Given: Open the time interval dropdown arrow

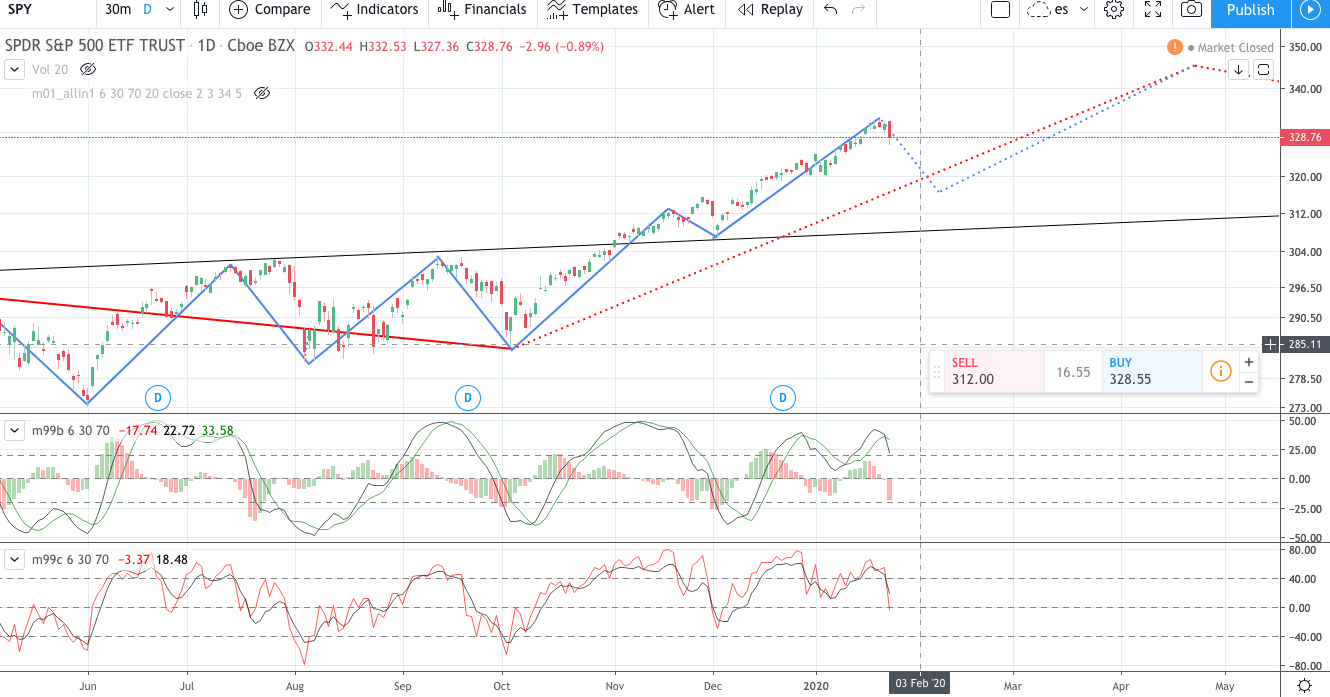Looking at the screenshot, I should 169,9.
